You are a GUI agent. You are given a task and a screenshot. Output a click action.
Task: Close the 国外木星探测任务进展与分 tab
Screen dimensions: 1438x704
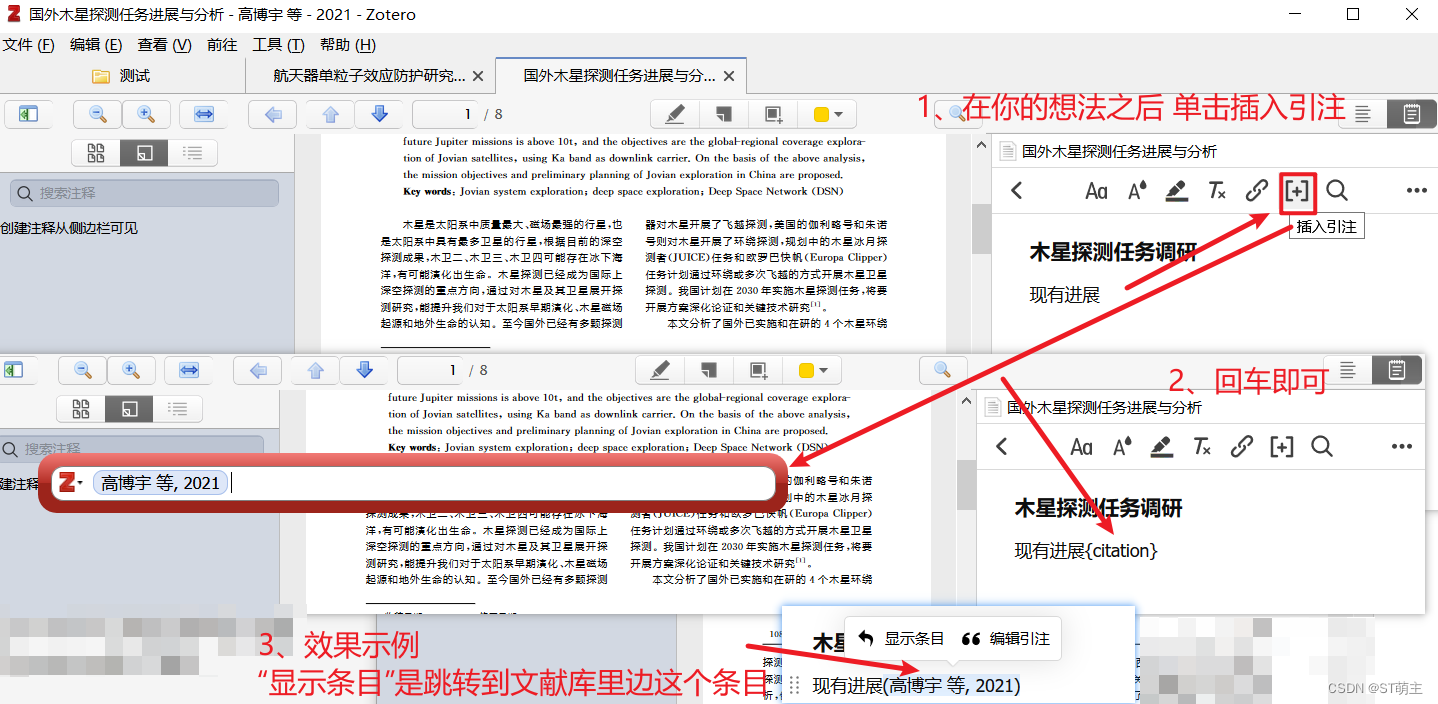click(x=728, y=76)
